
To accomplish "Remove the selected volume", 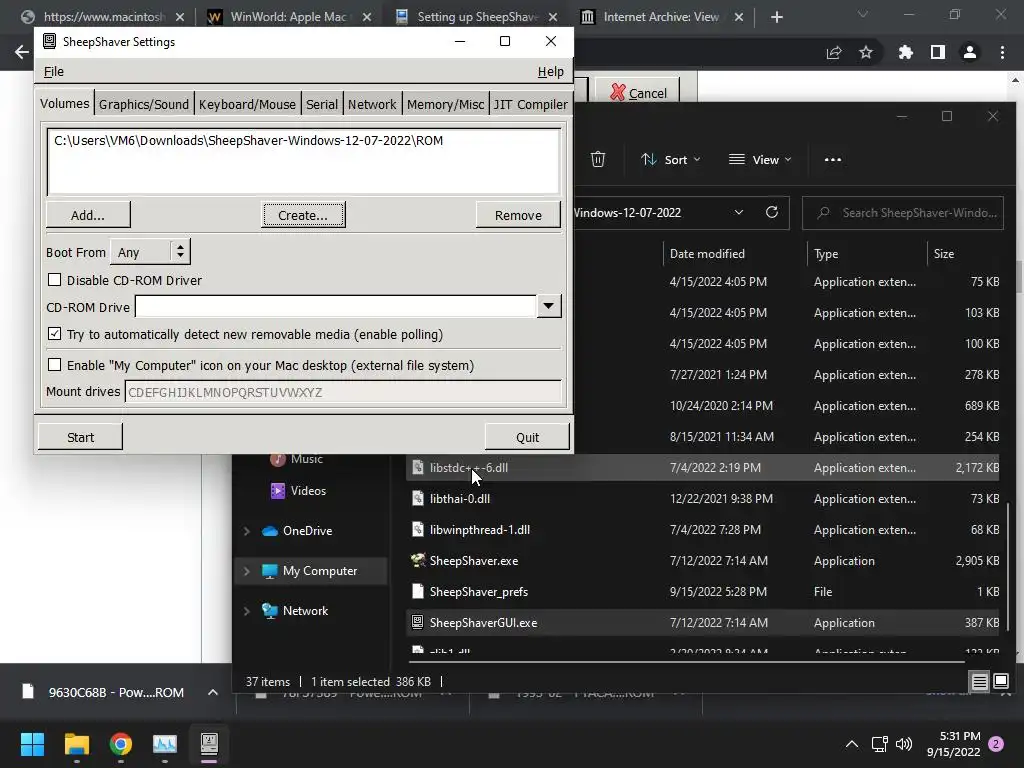I will click(x=518, y=215).
